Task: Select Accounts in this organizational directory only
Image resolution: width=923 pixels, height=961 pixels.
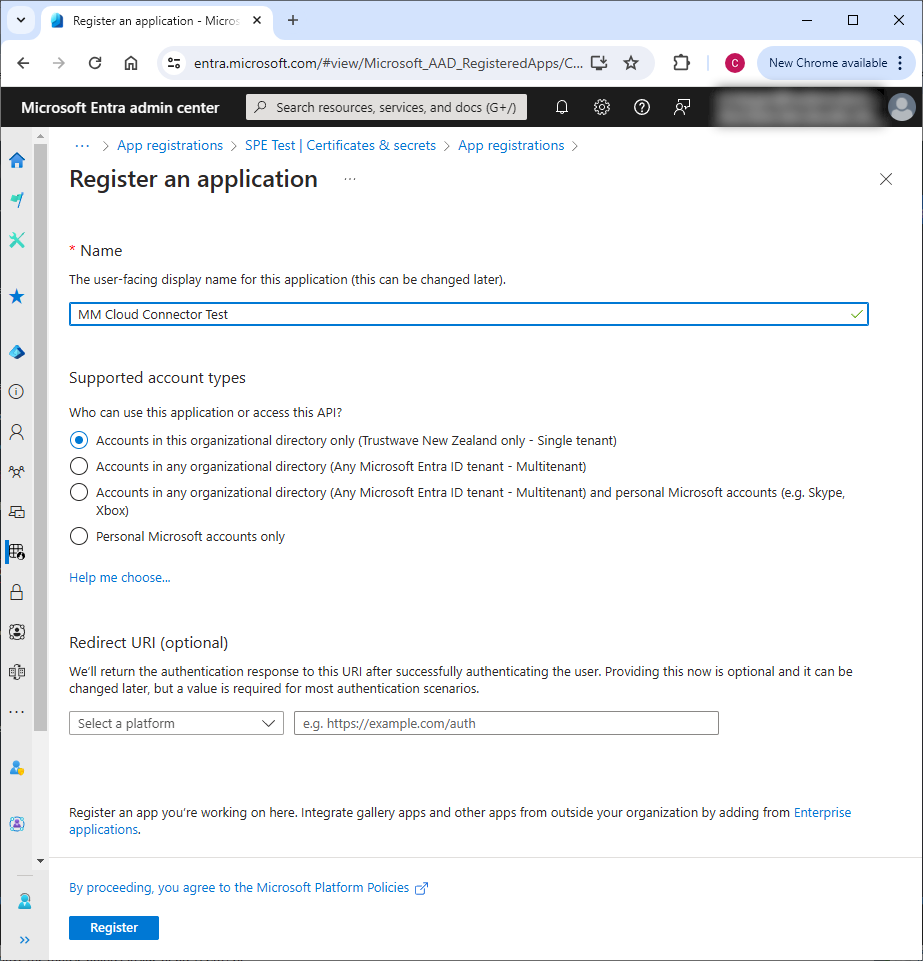Action: point(79,440)
